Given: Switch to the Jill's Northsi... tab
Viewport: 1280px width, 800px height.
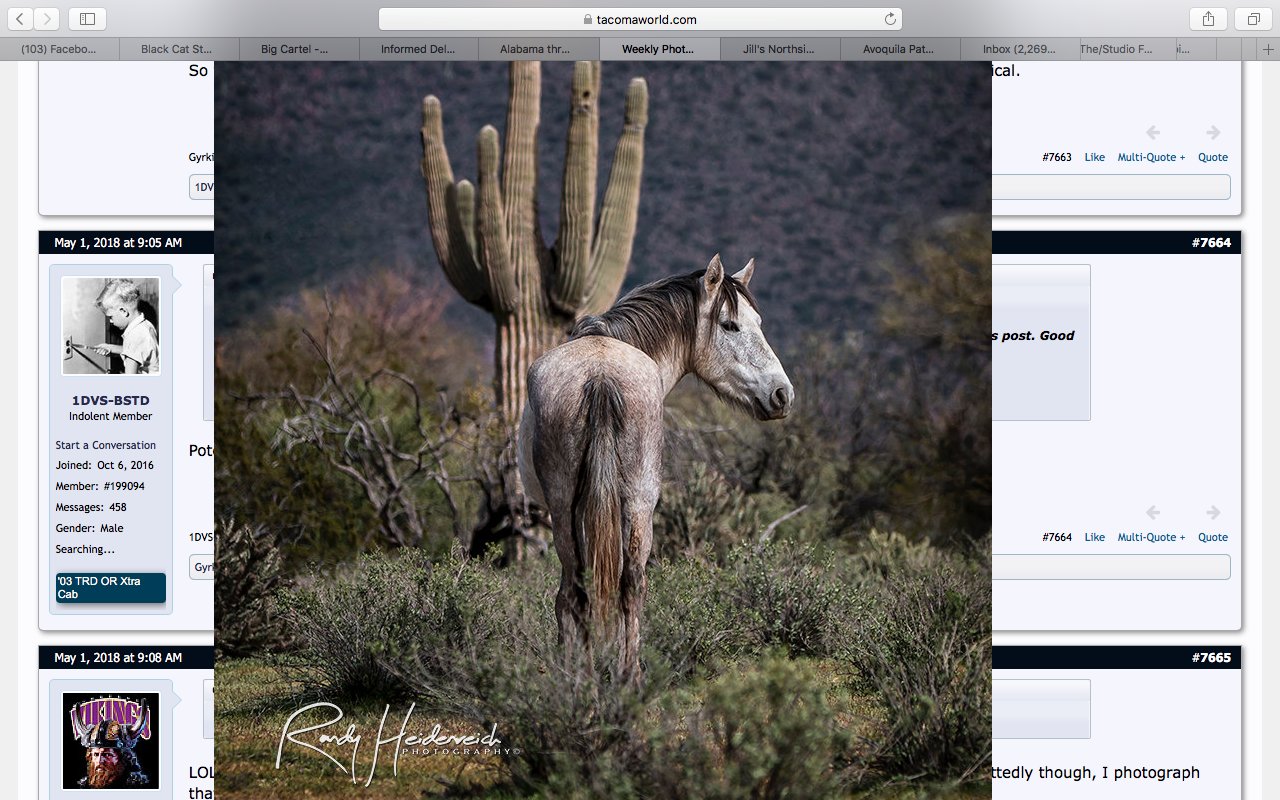Looking at the screenshot, I should click(779, 49).
